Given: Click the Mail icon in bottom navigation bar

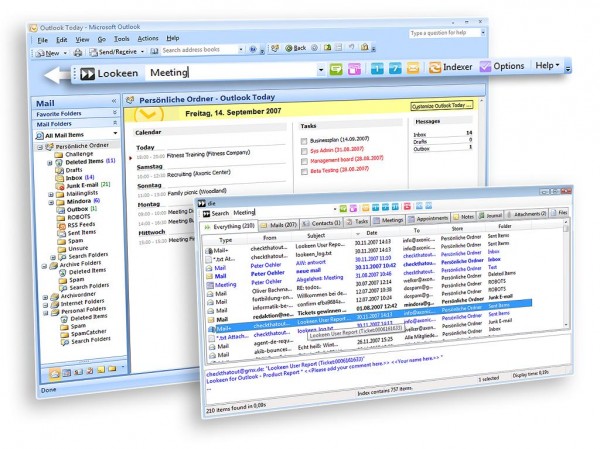Looking at the screenshot, I should click(55, 373).
